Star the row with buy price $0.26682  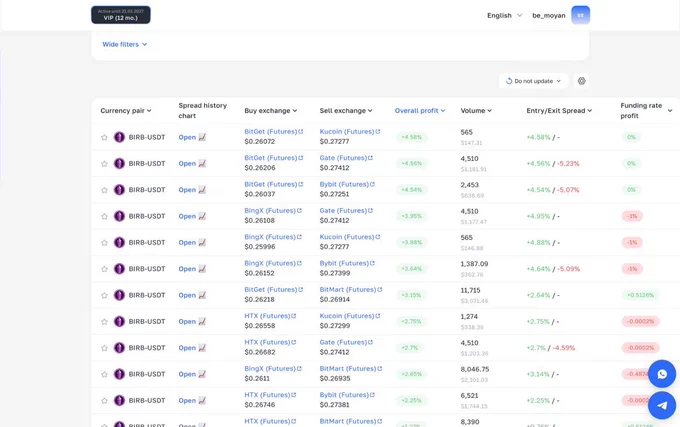(104, 348)
